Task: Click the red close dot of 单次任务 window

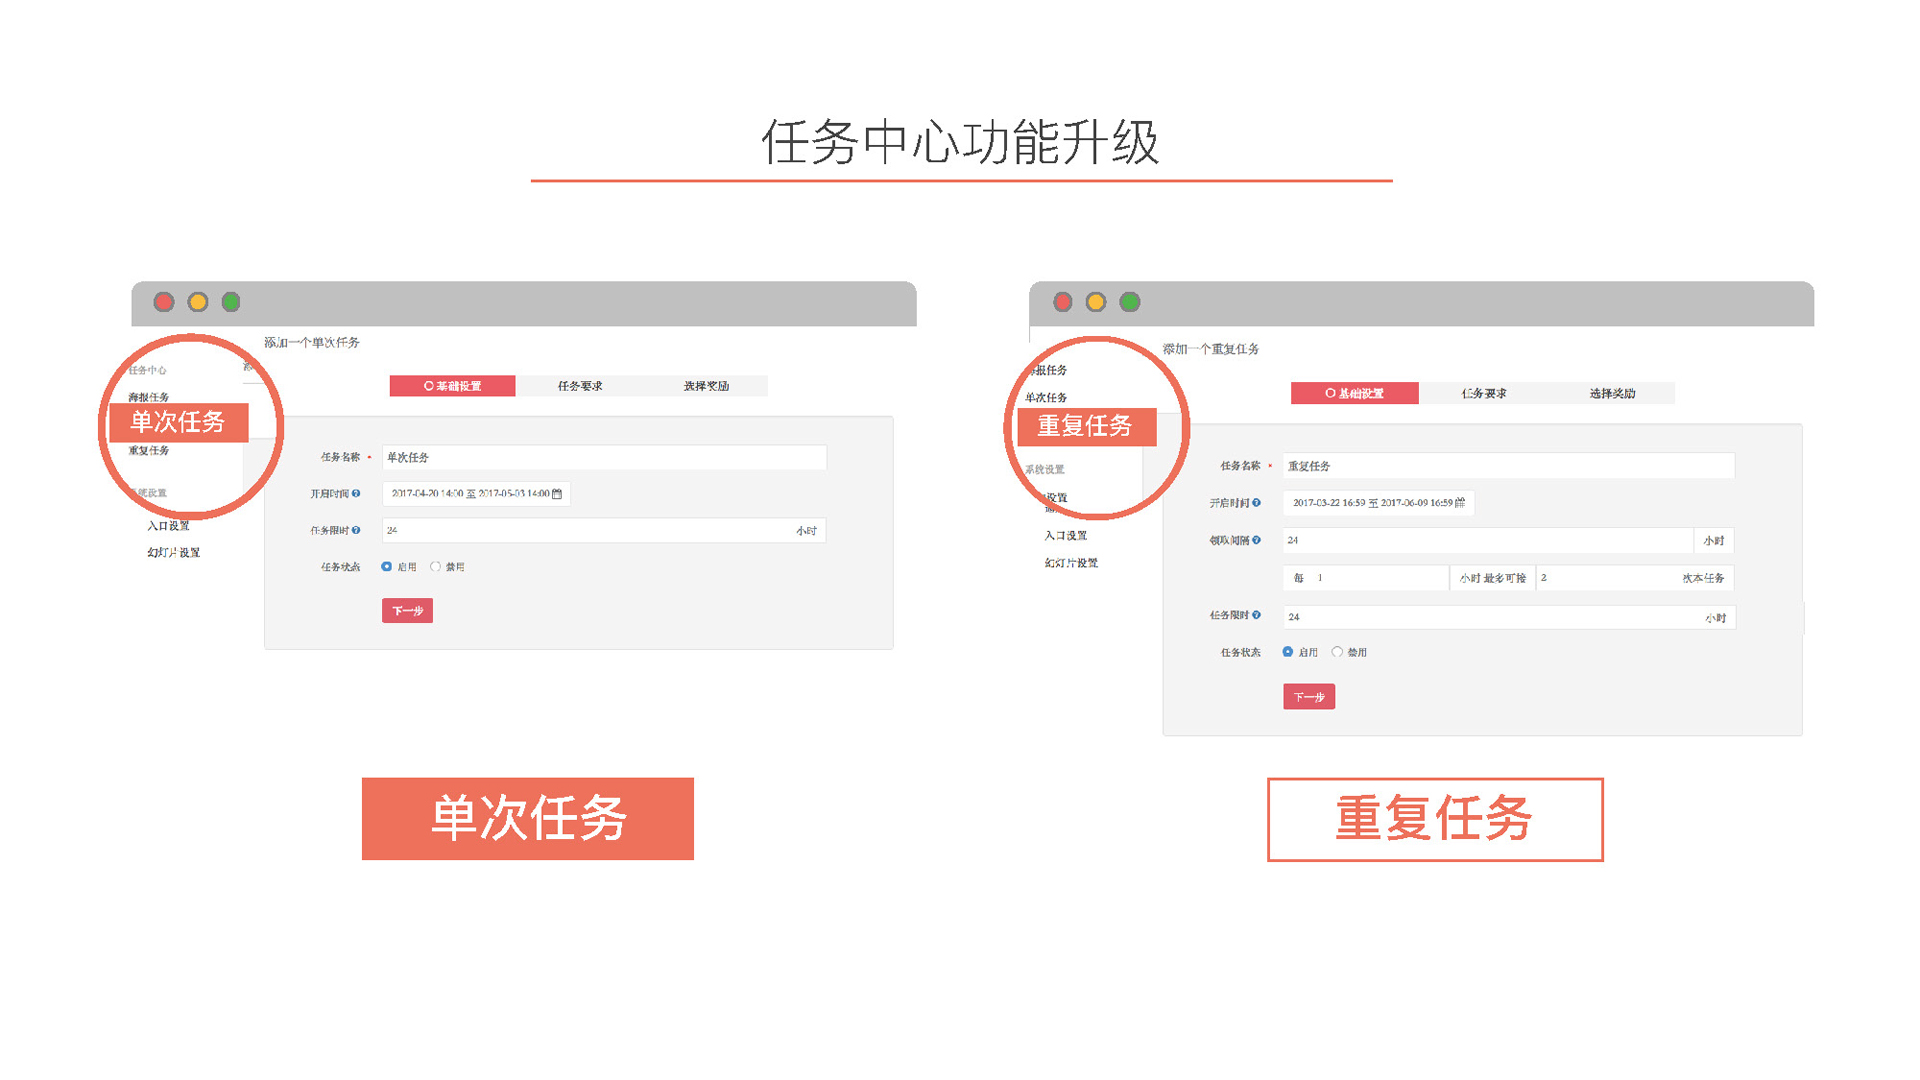Action: coord(164,302)
